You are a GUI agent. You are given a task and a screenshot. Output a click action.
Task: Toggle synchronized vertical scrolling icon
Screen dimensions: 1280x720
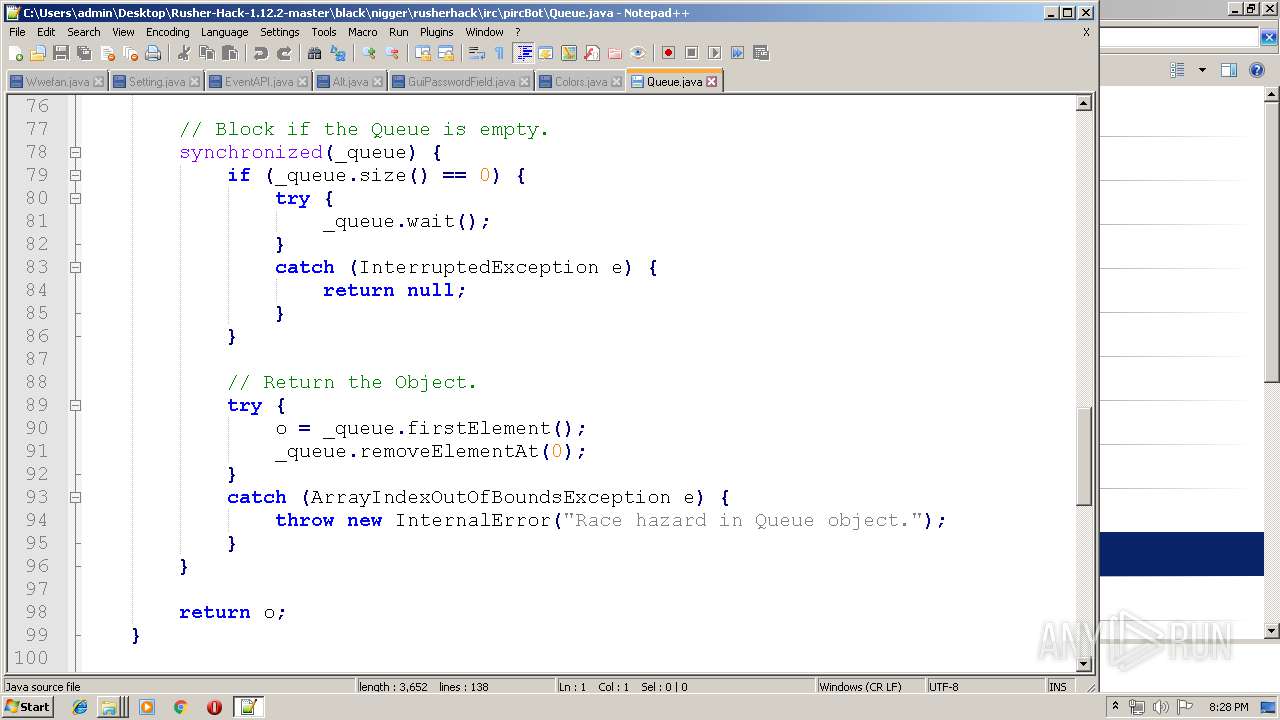423,53
